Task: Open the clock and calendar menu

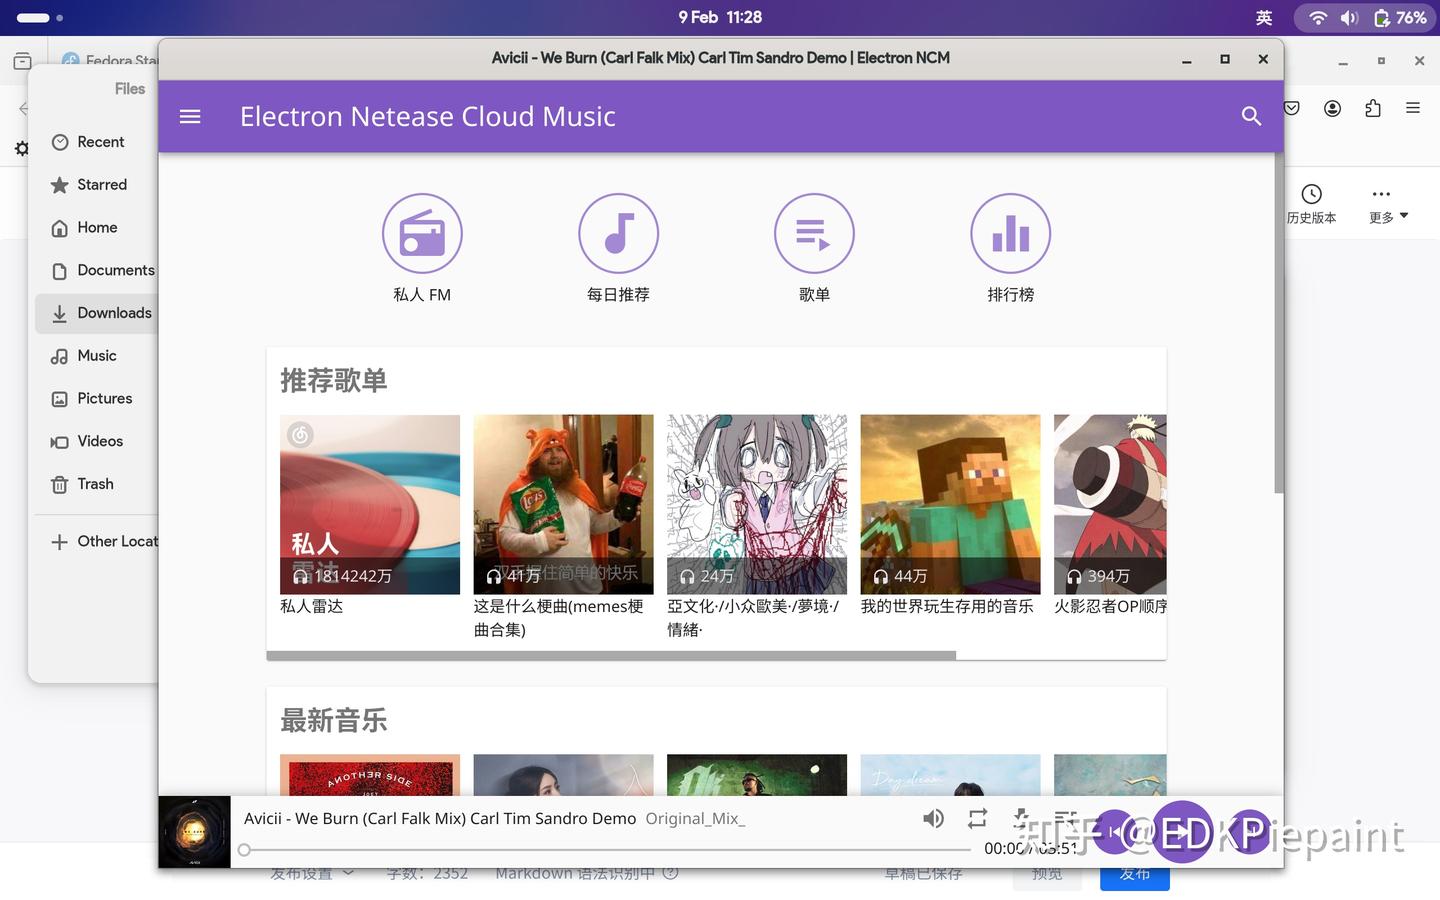Action: click(720, 17)
